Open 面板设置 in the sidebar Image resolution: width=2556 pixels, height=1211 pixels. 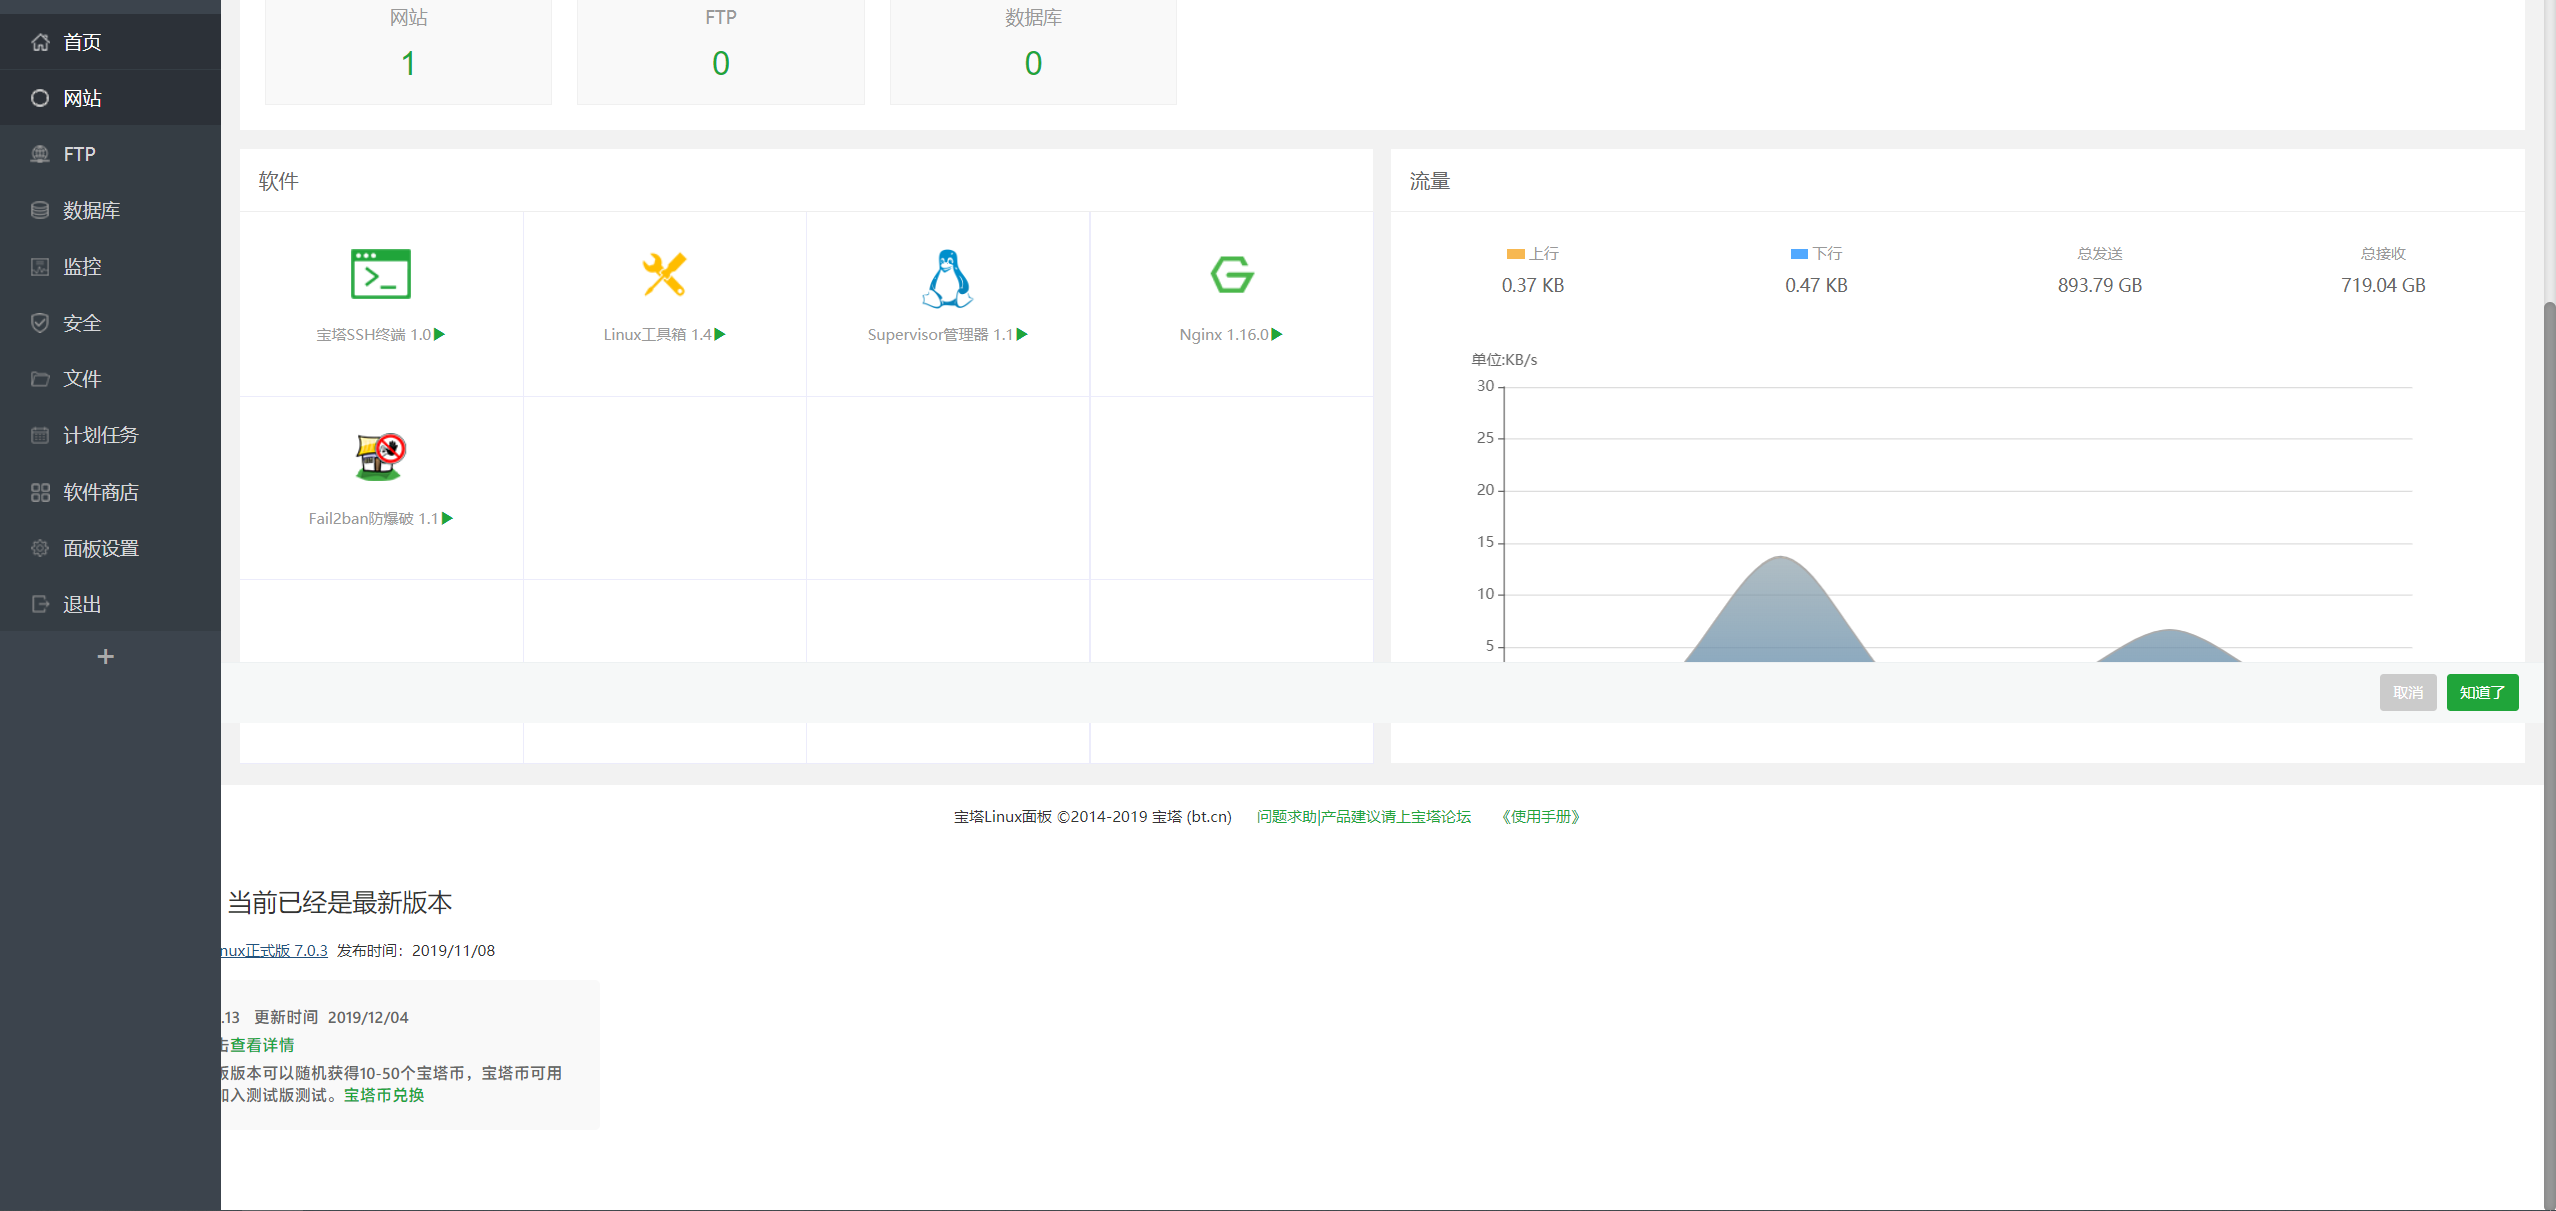110,548
